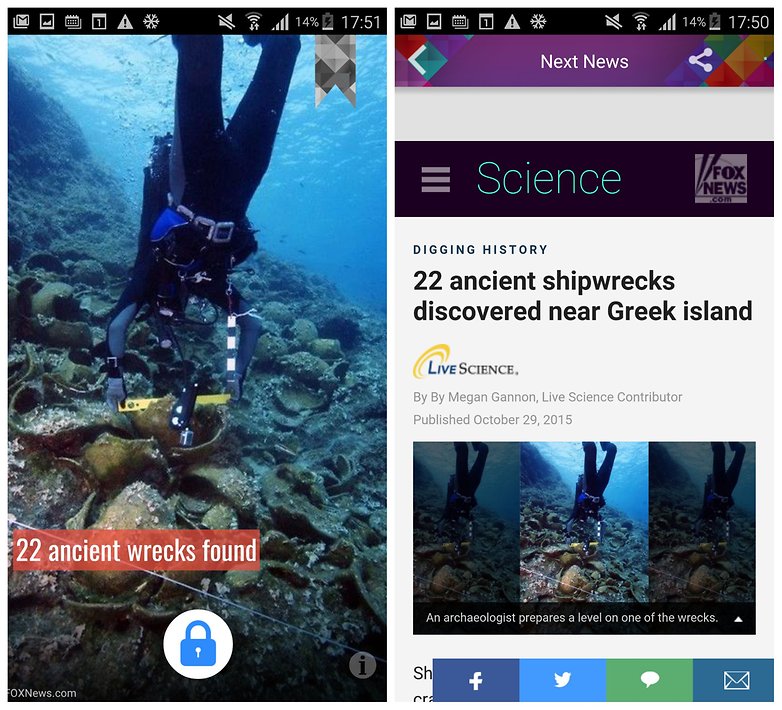This screenshot has width=782, height=710.
Task: Share article on Twitter
Action: tap(563, 680)
